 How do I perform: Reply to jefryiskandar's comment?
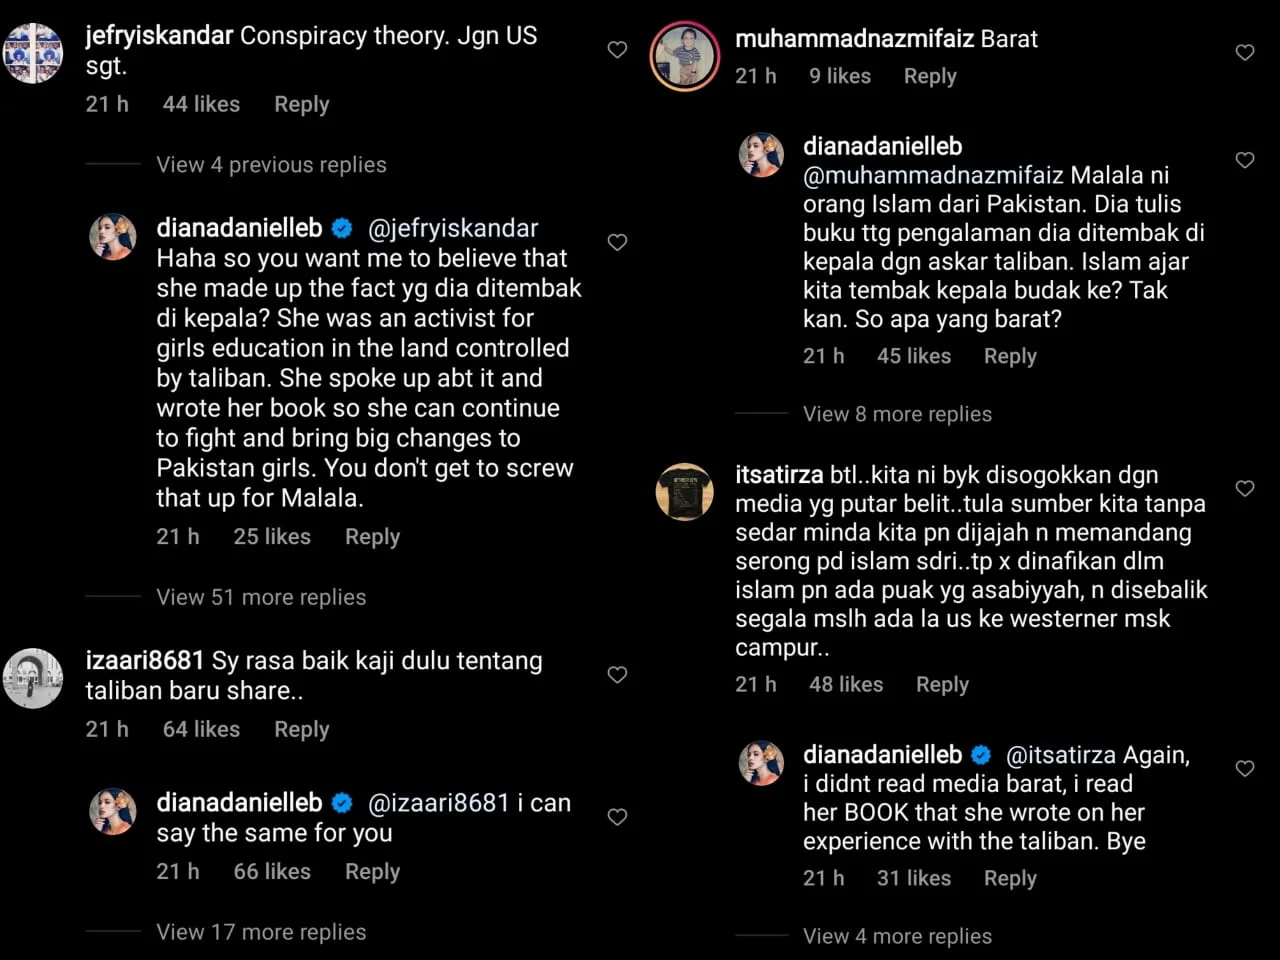click(x=301, y=104)
